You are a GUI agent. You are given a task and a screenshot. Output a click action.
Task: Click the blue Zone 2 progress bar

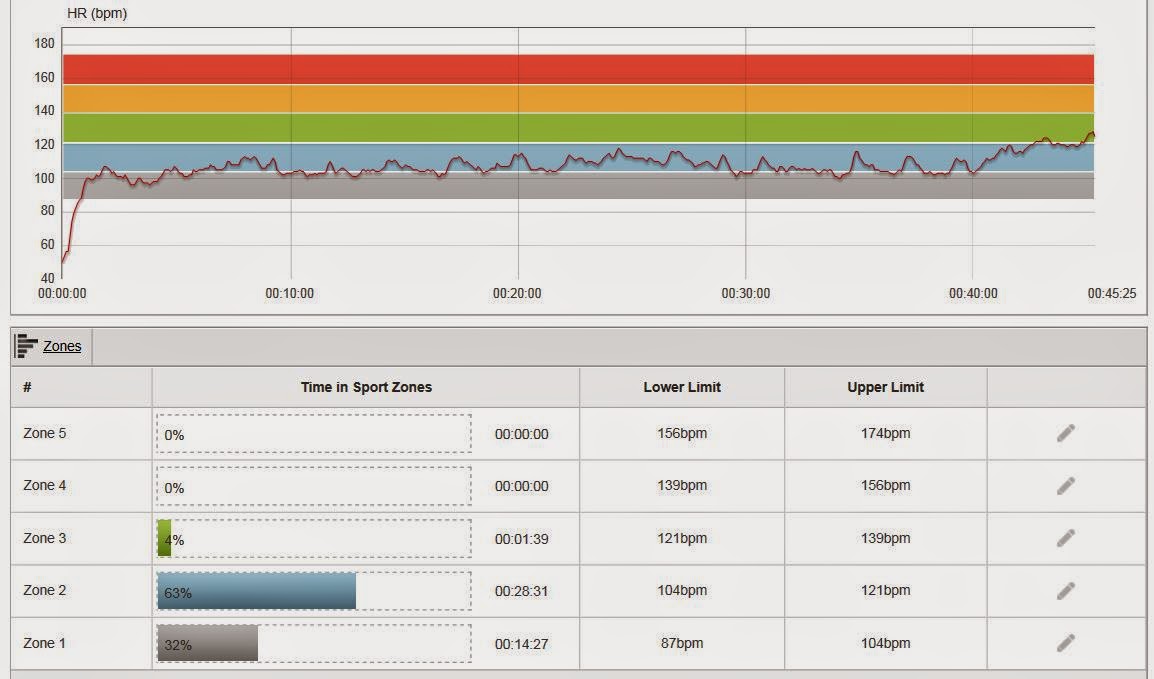click(x=256, y=591)
